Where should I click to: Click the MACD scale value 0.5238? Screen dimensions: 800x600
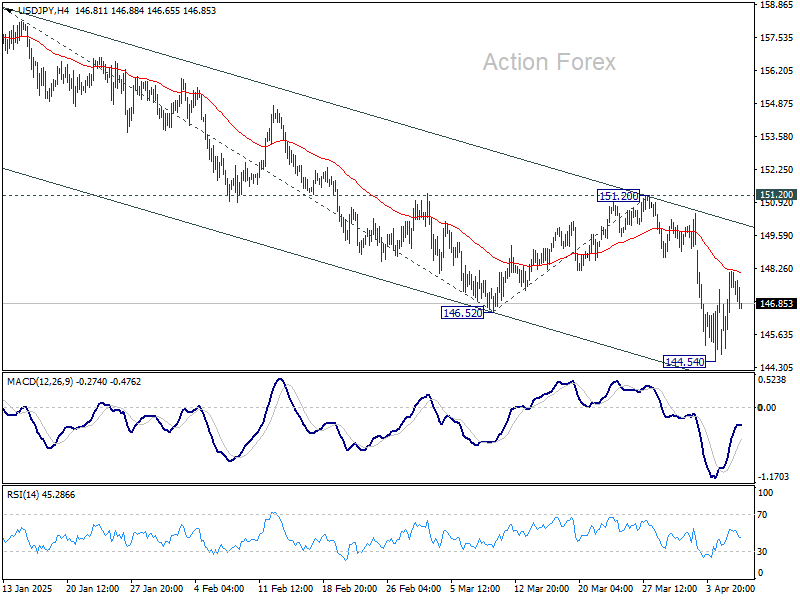772,380
